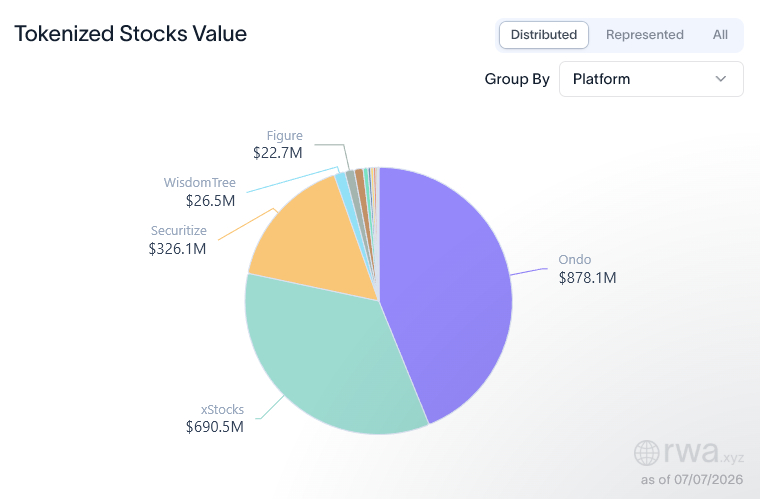Click the Group By dropdown chevron arrow
760x499 pixels.
[x=721, y=79]
